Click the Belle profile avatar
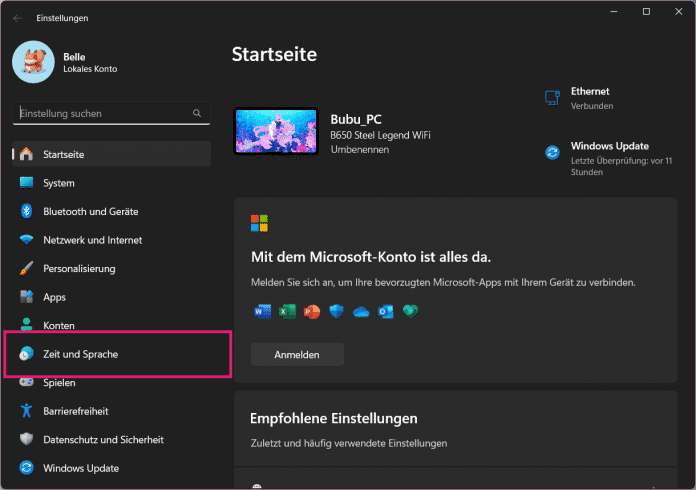 click(x=32, y=63)
